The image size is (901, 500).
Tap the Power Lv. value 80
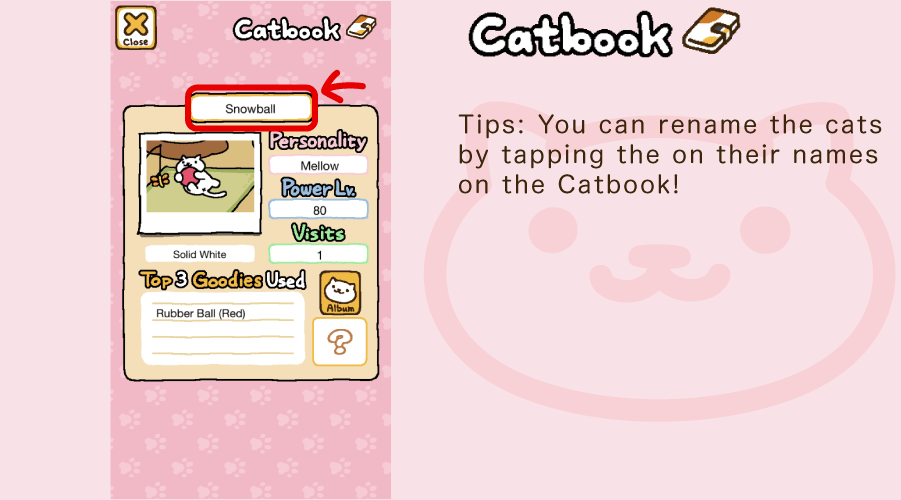point(318,210)
